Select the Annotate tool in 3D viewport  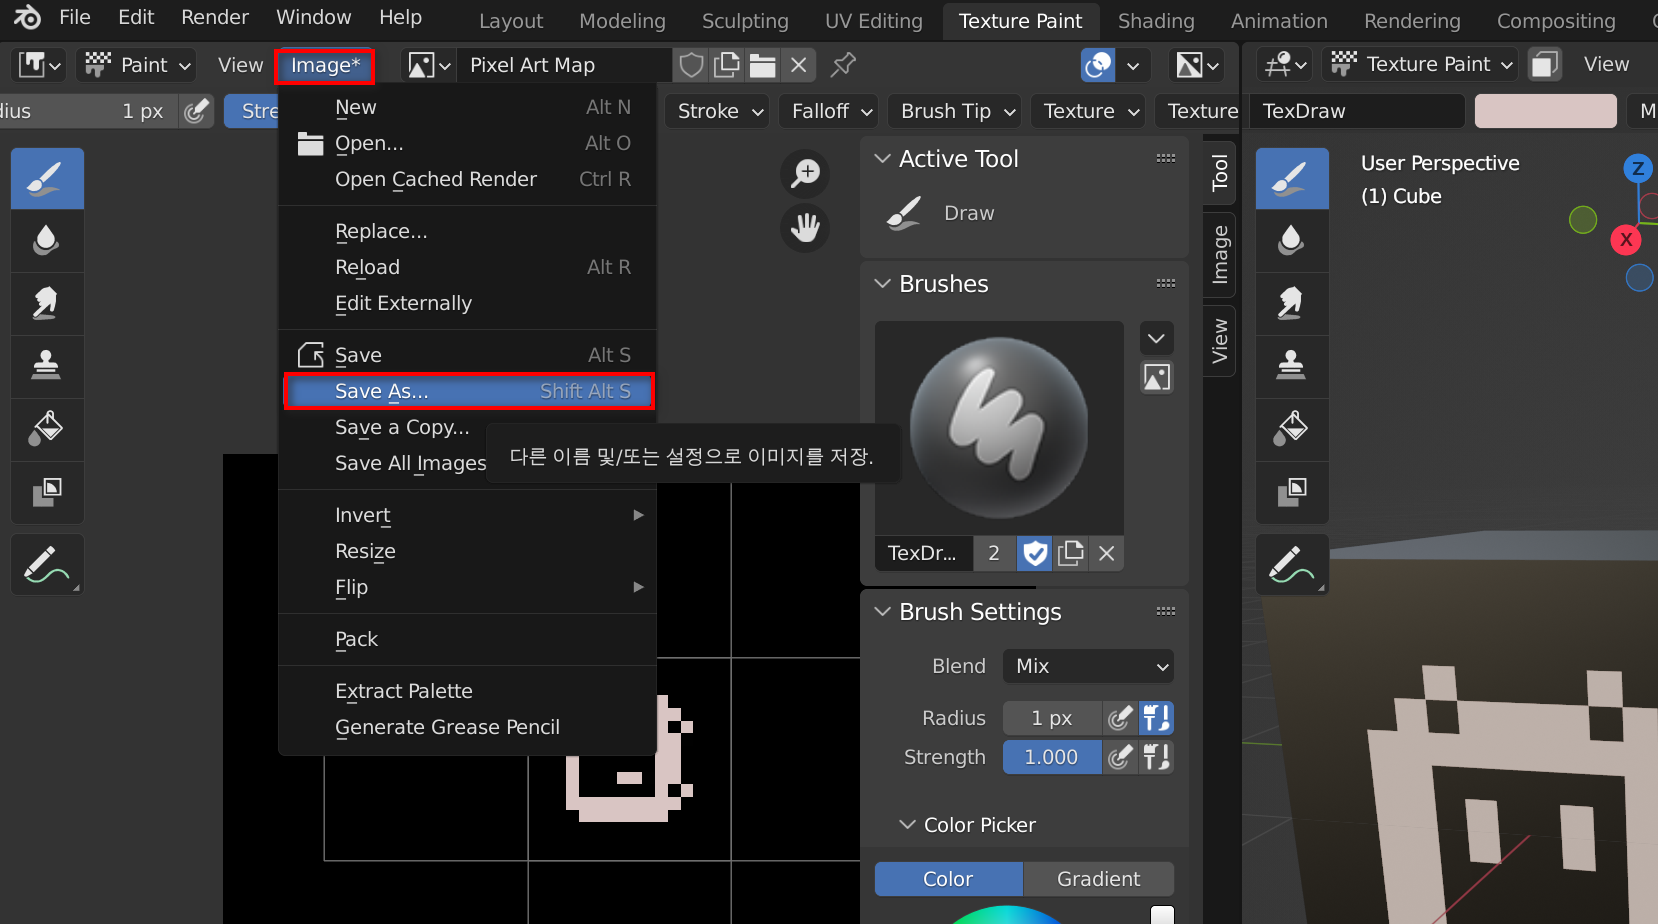(1292, 565)
